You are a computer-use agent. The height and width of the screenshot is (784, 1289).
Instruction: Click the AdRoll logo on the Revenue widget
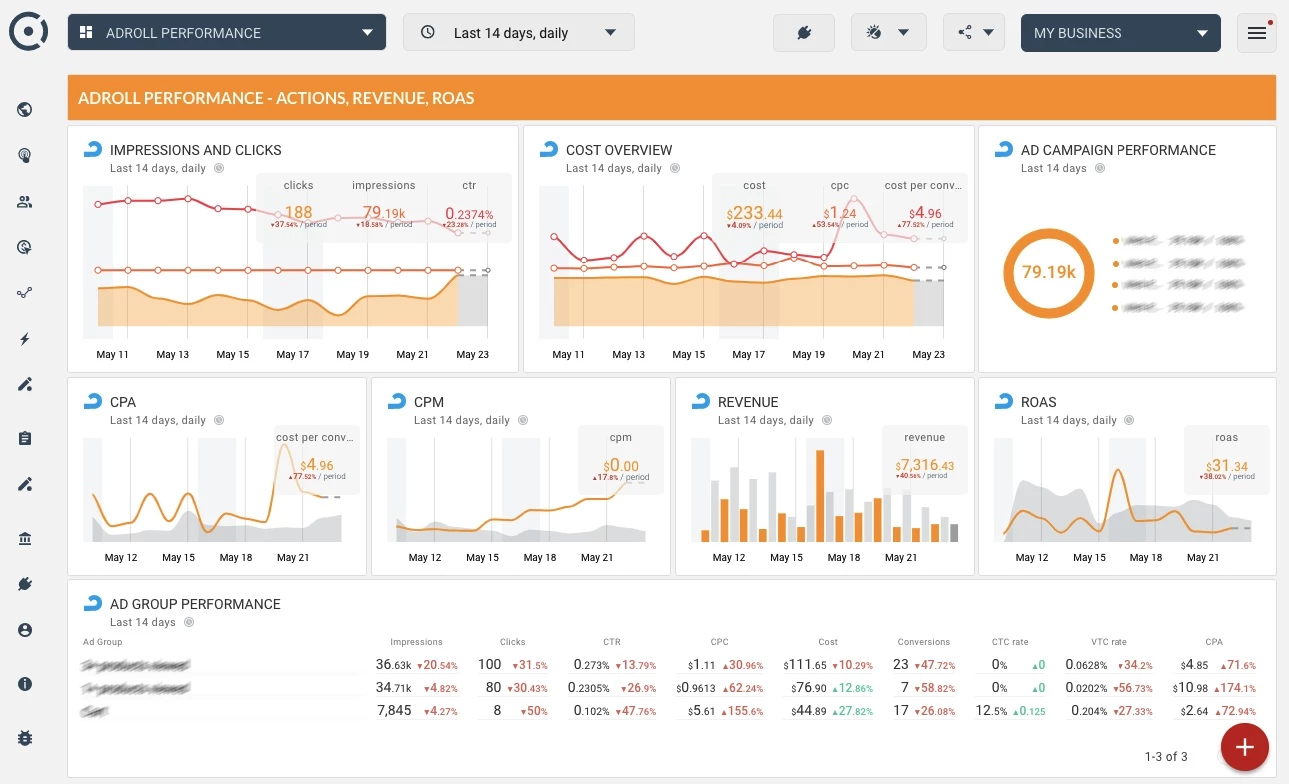coord(700,402)
